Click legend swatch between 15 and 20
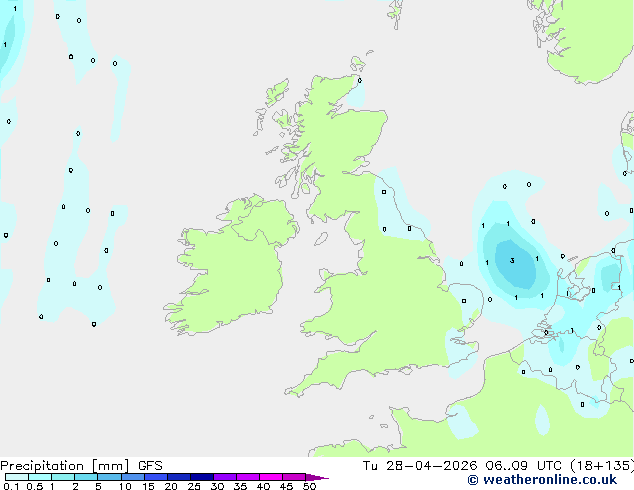Viewport: 634px width, 490px height. 156,477
